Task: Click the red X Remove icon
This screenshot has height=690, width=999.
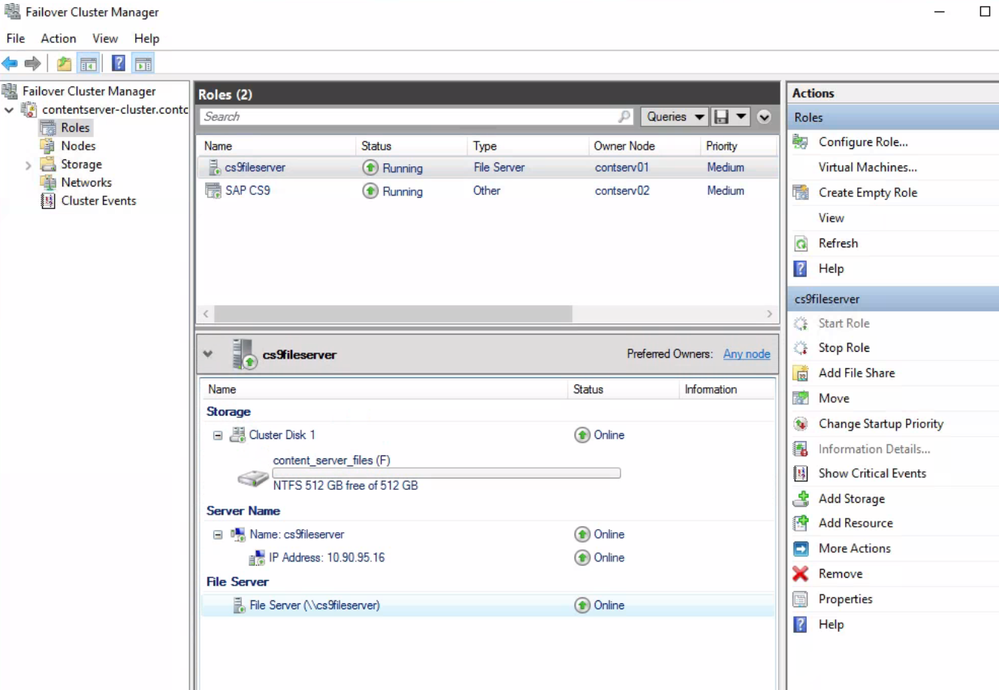Action: [x=800, y=573]
